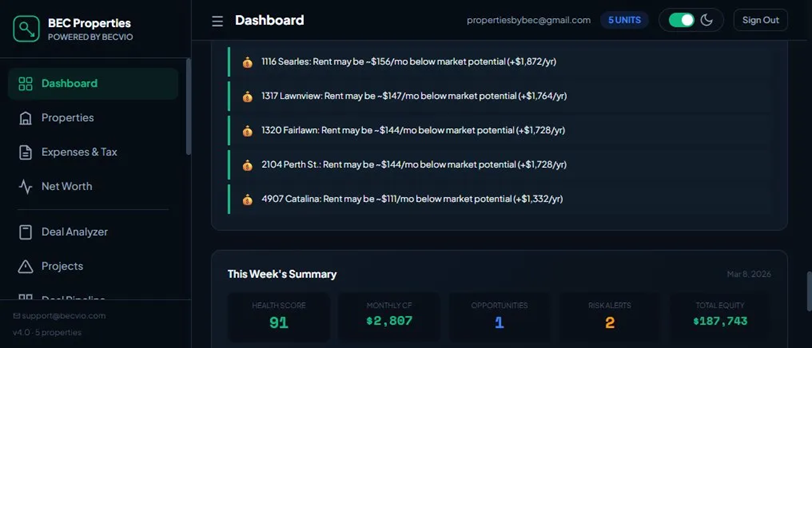Click propertiesbybec@gmail.com account email
This screenshot has height=525, width=812.
pos(528,20)
